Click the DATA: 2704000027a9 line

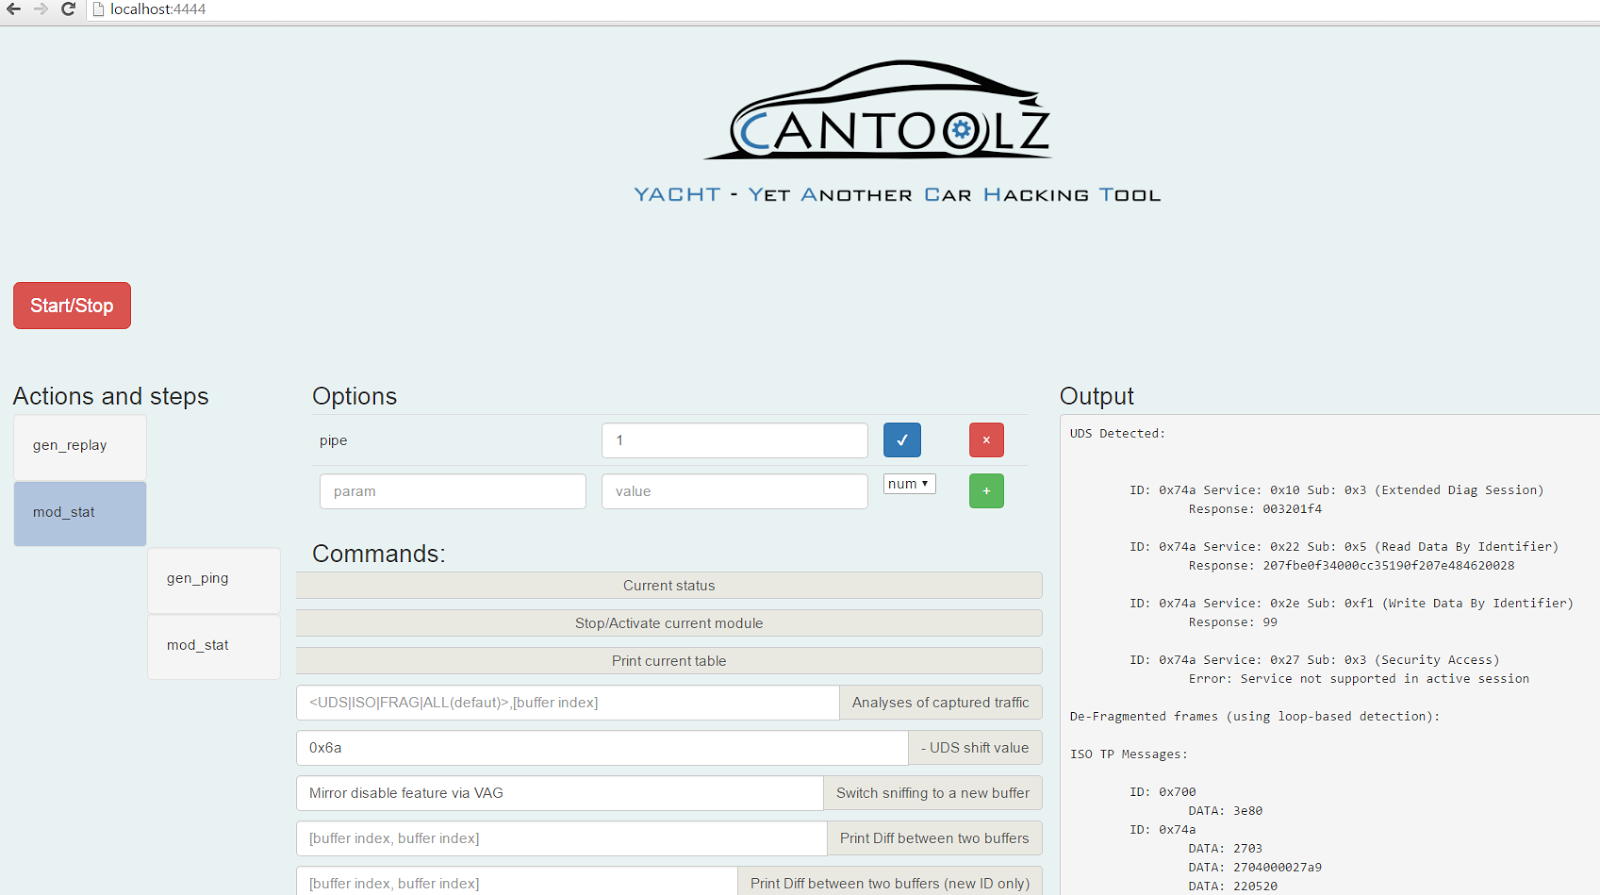(1255, 868)
